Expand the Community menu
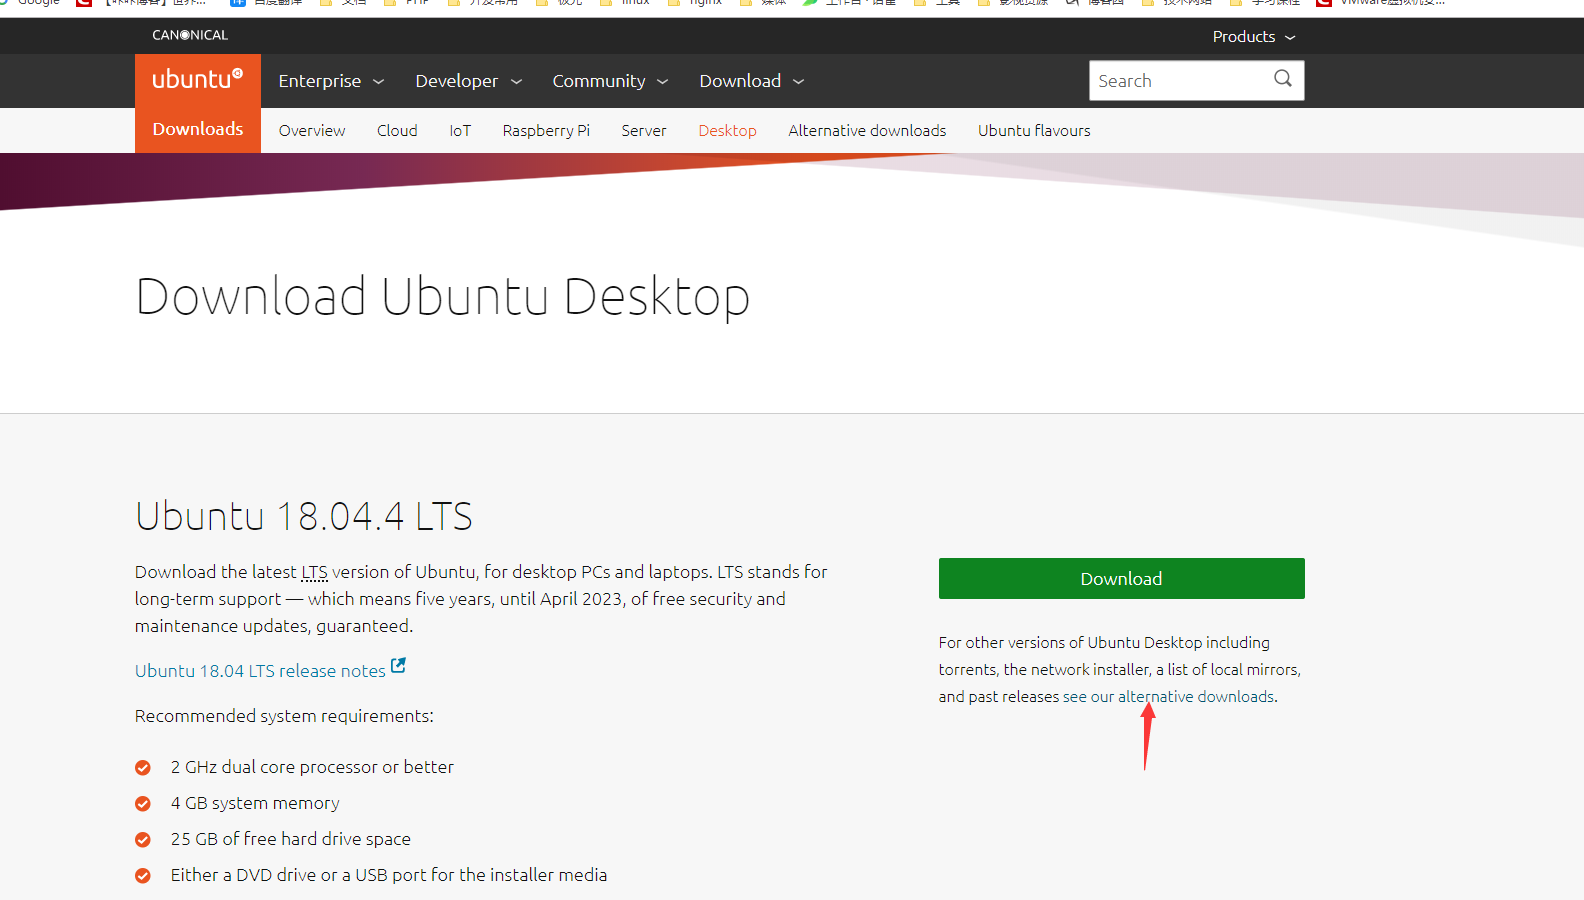Screen dimensions: 1584x900 610,81
